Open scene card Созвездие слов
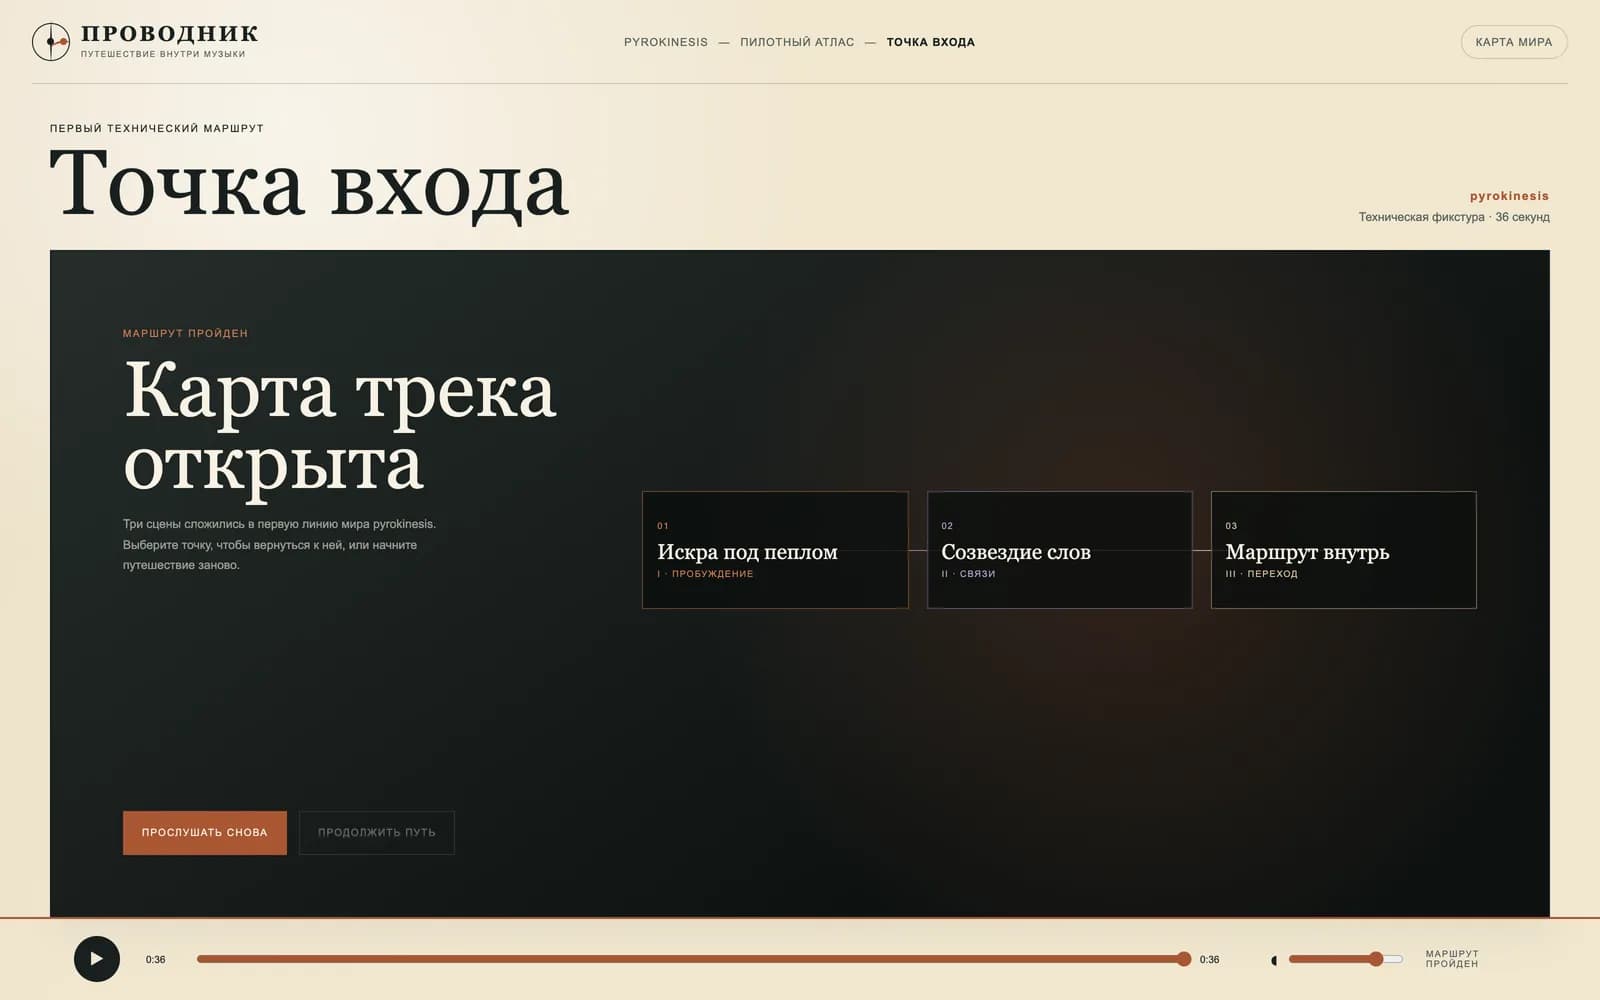Image resolution: width=1600 pixels, height=1000 pixels. (x=1060, y=550)
